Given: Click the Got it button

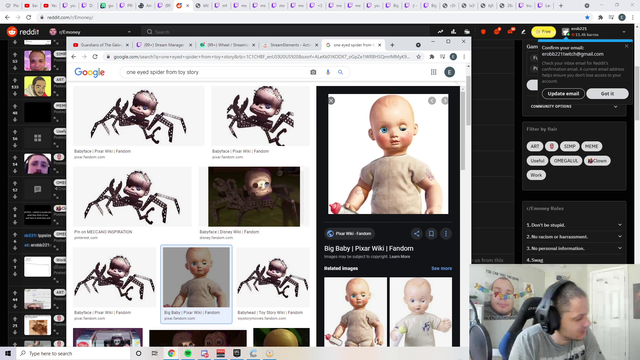Looking at the screenshot, I should click(607, 93).
